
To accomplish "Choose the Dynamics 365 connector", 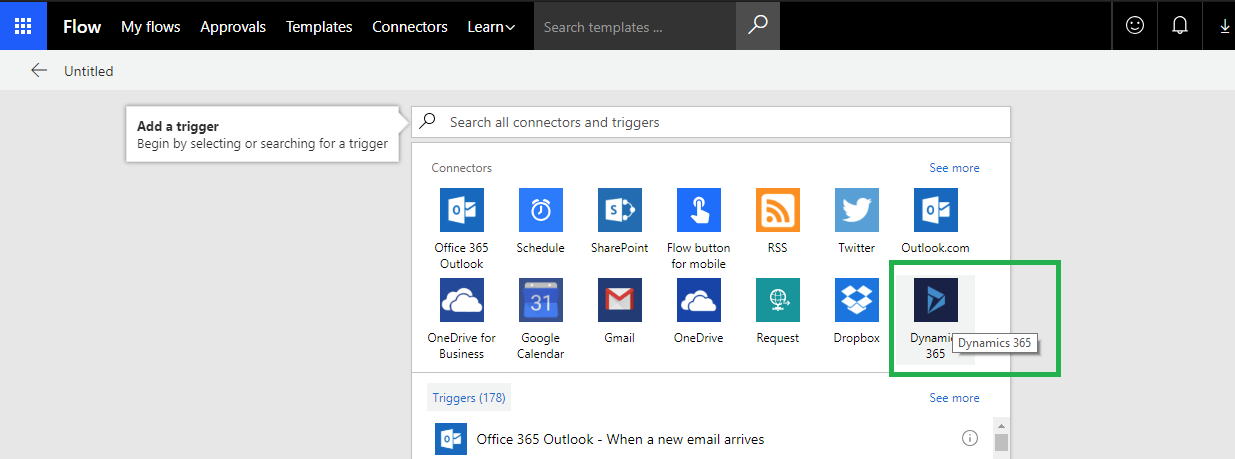I will [936, 300].
